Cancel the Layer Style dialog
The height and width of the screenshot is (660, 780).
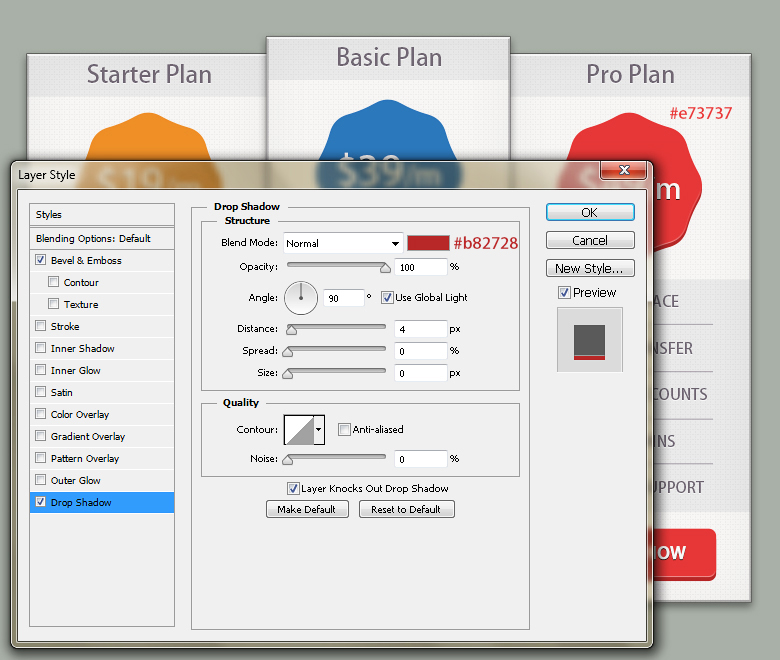tap(590, 240)
